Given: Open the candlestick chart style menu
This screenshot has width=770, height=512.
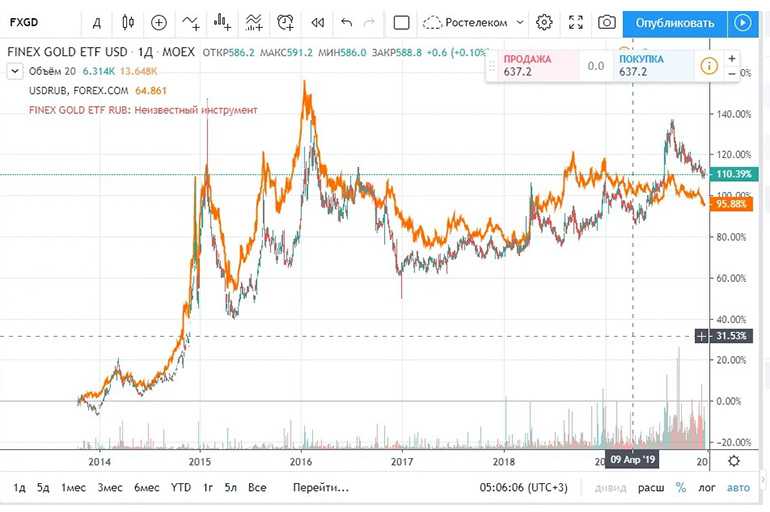Looking at the screenshot, I should [128, 23].
